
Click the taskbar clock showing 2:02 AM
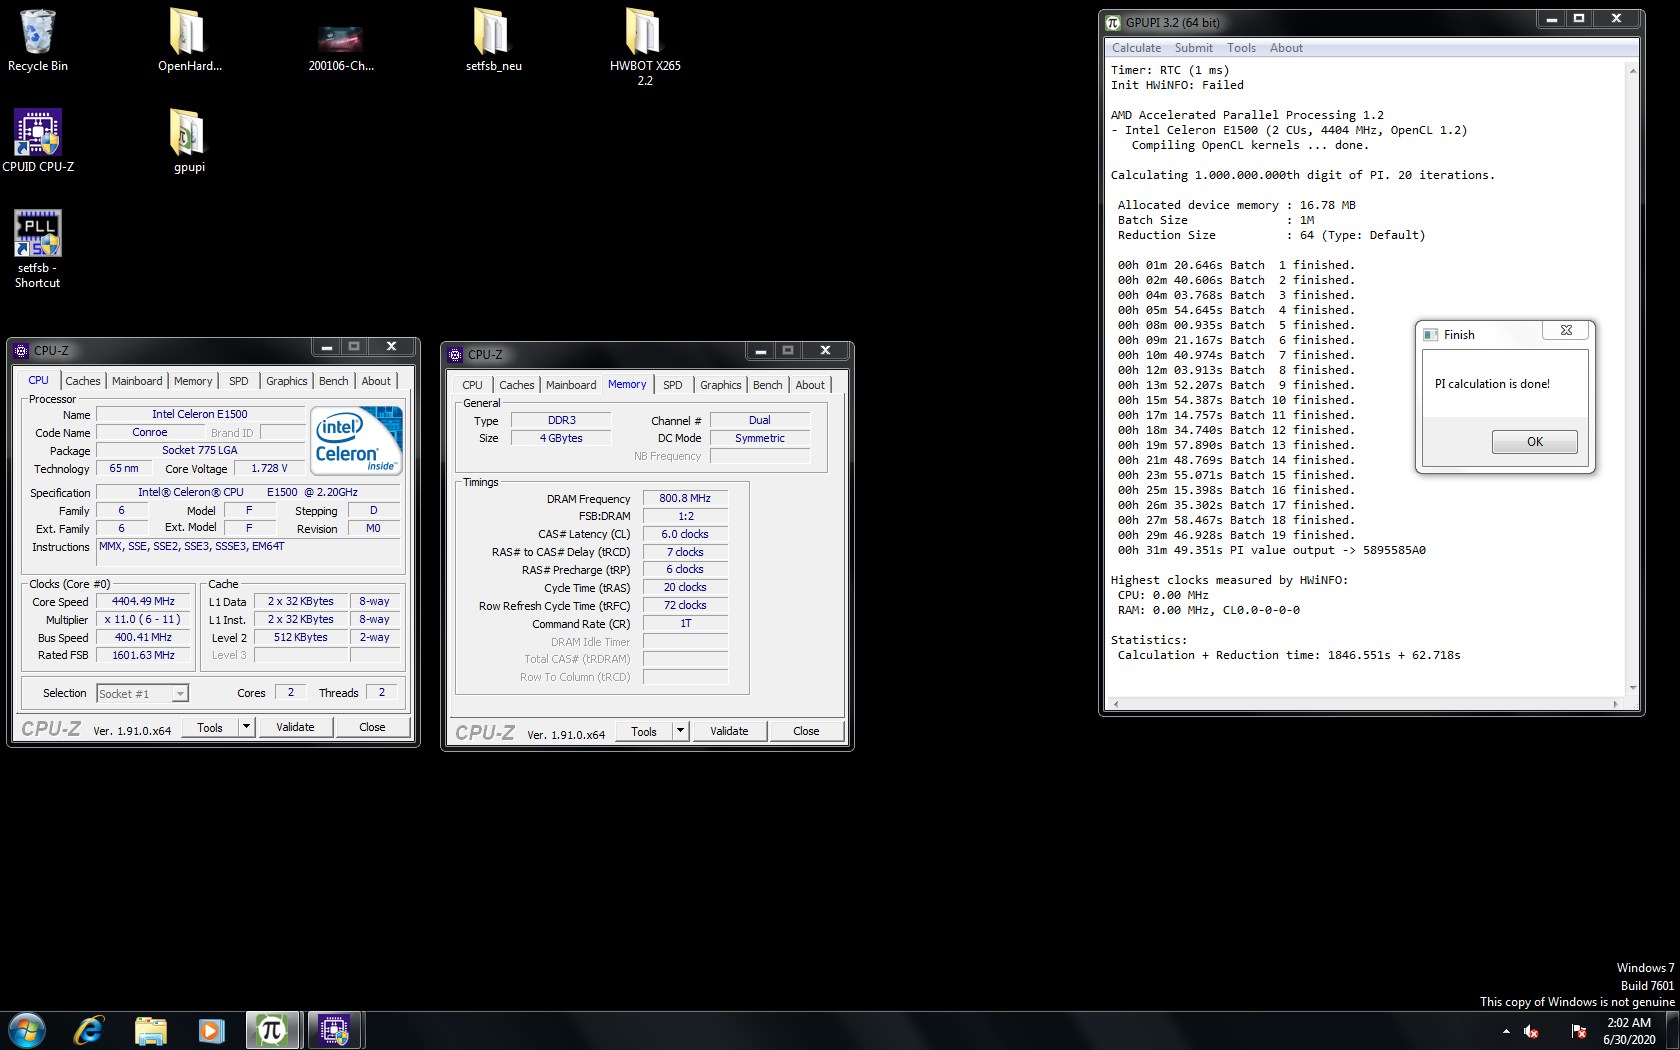click(x=1629, y=1031)
